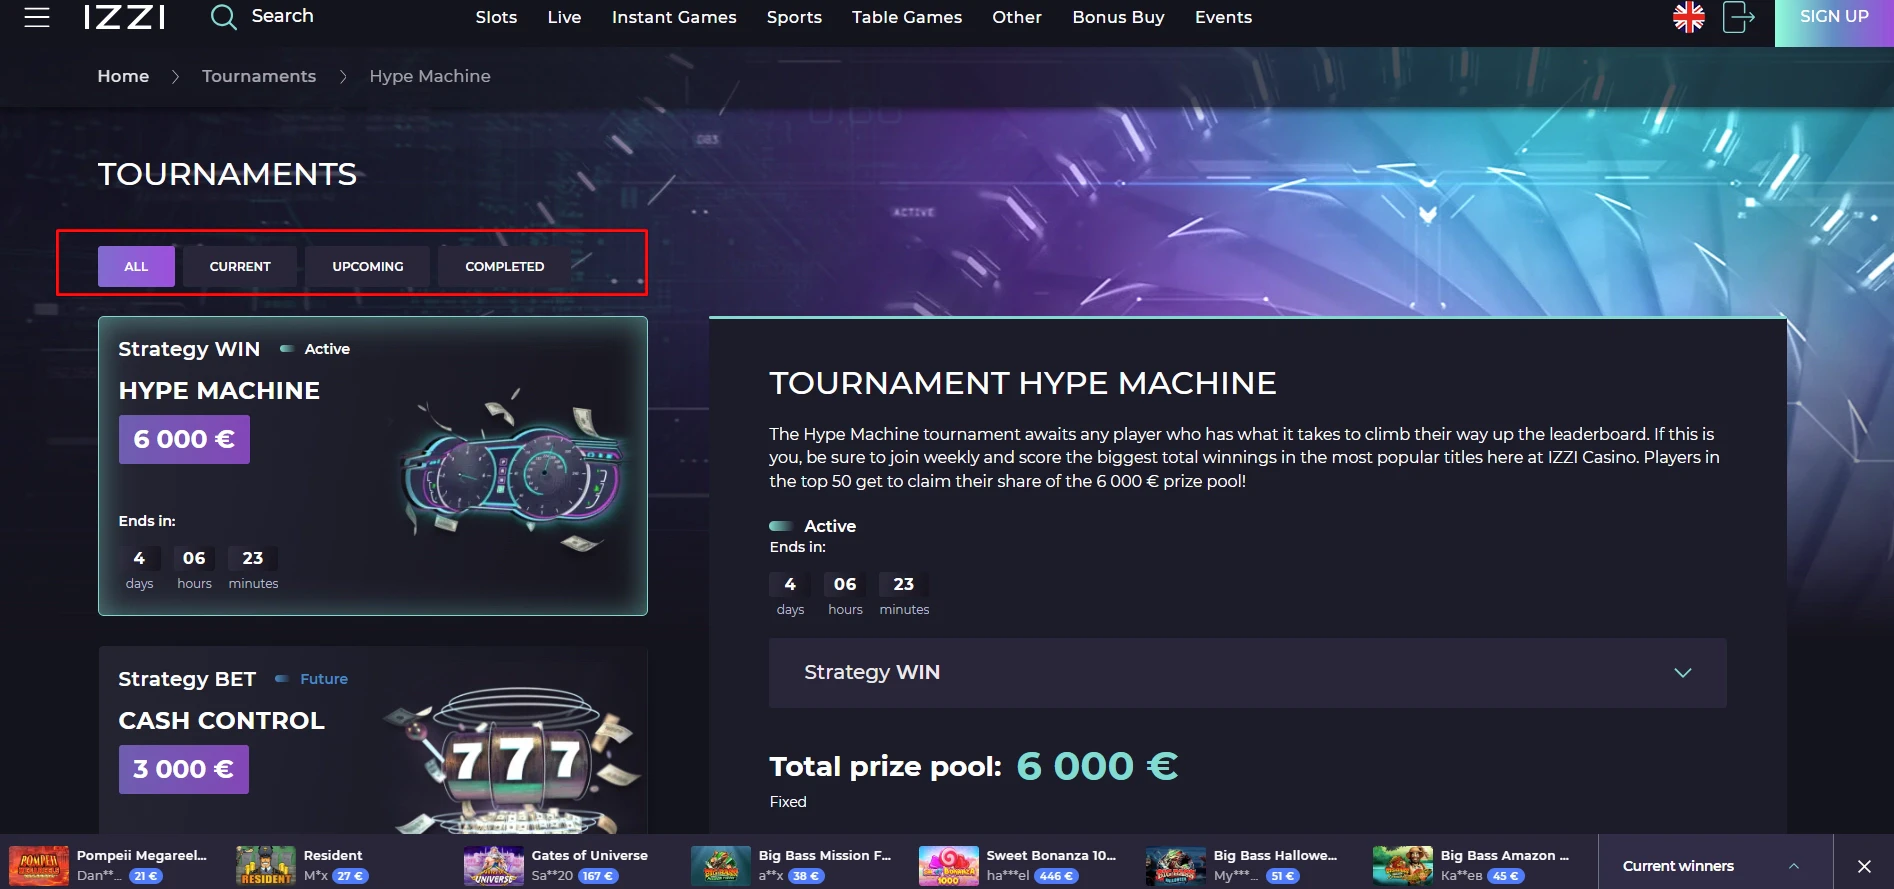Expand the Strategy WIN dropdown
This screenshot has width=1894, height=889.
(x=1247, y=673)
